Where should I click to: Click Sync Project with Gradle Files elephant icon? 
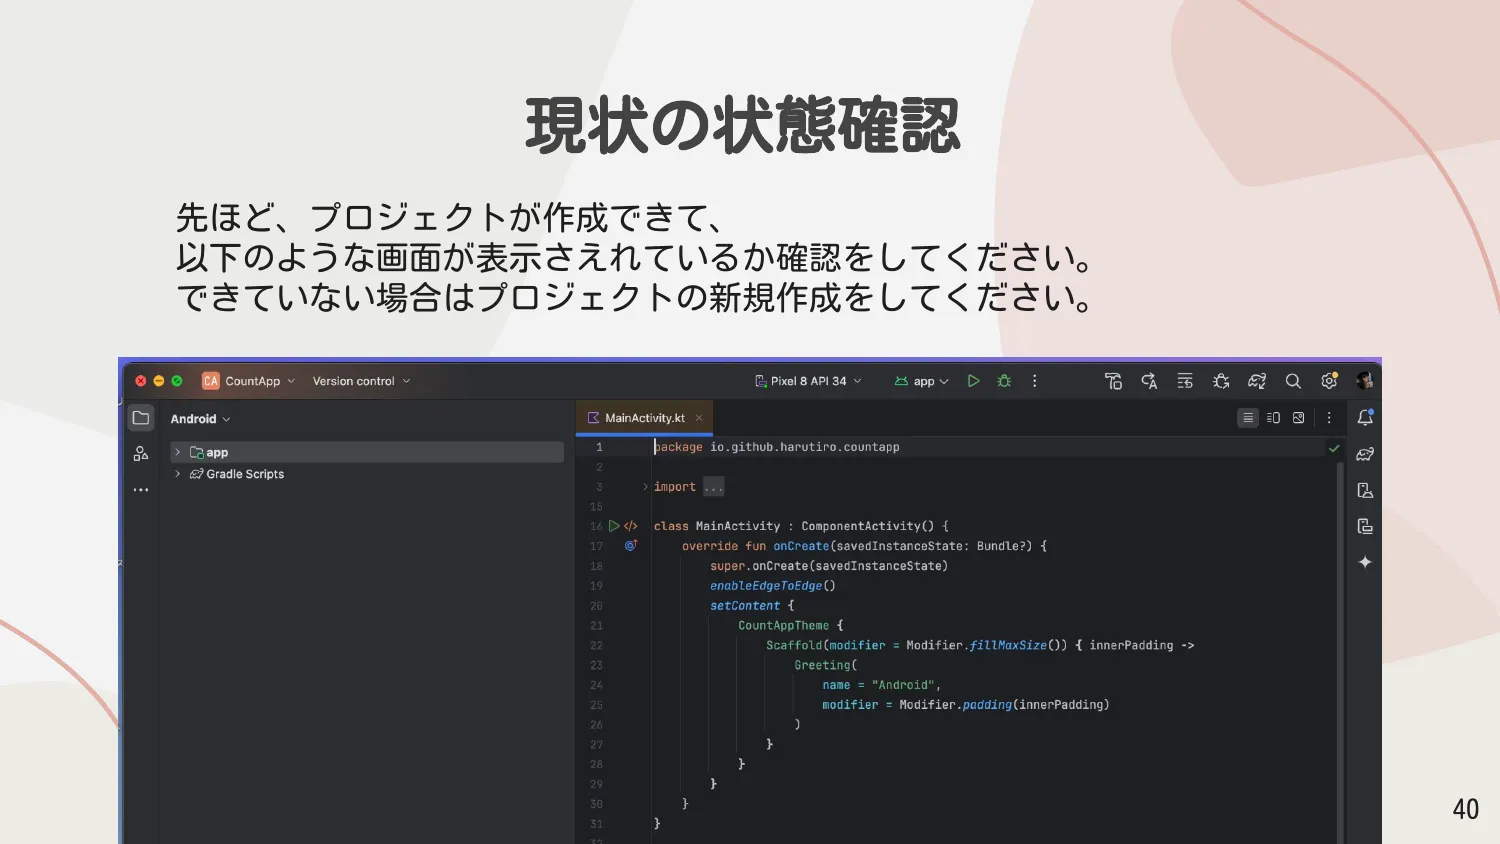[x=1257, y=381]
